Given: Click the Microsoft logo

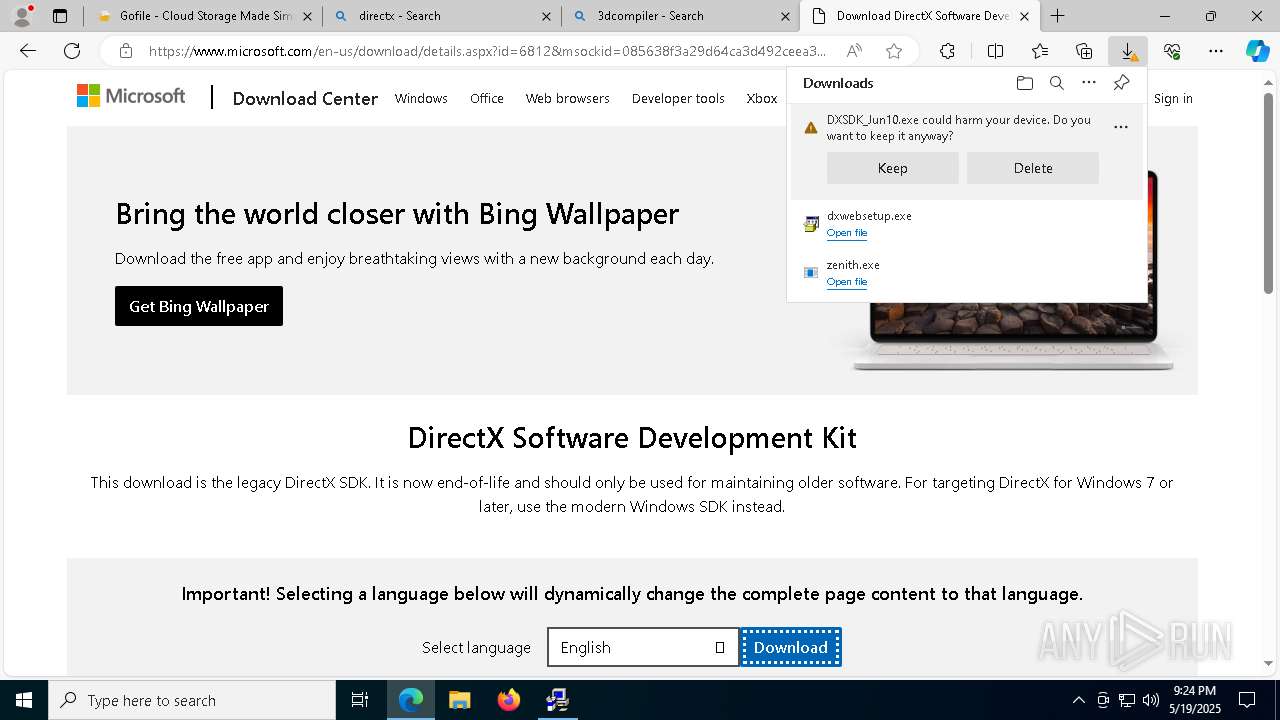Looking at the screenshot, I should point(131,96).
